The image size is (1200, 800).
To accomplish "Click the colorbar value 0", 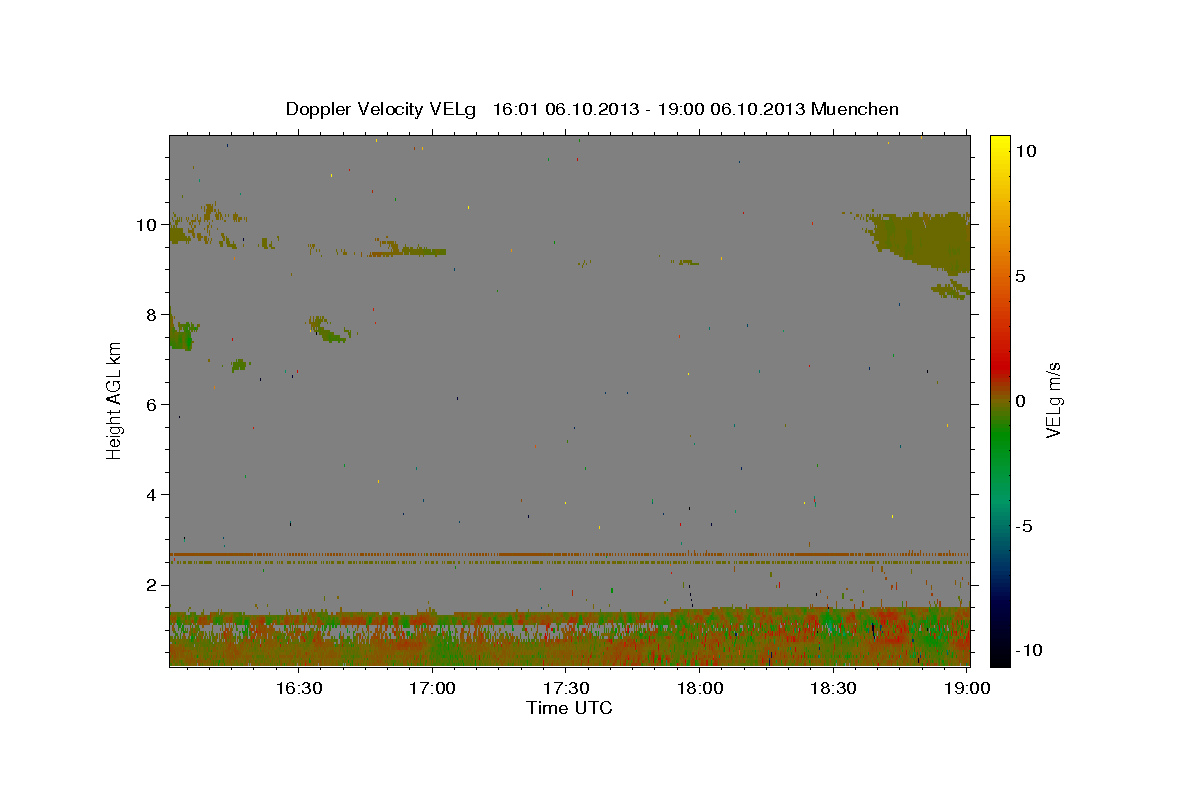I will (x=1020, y=401).
